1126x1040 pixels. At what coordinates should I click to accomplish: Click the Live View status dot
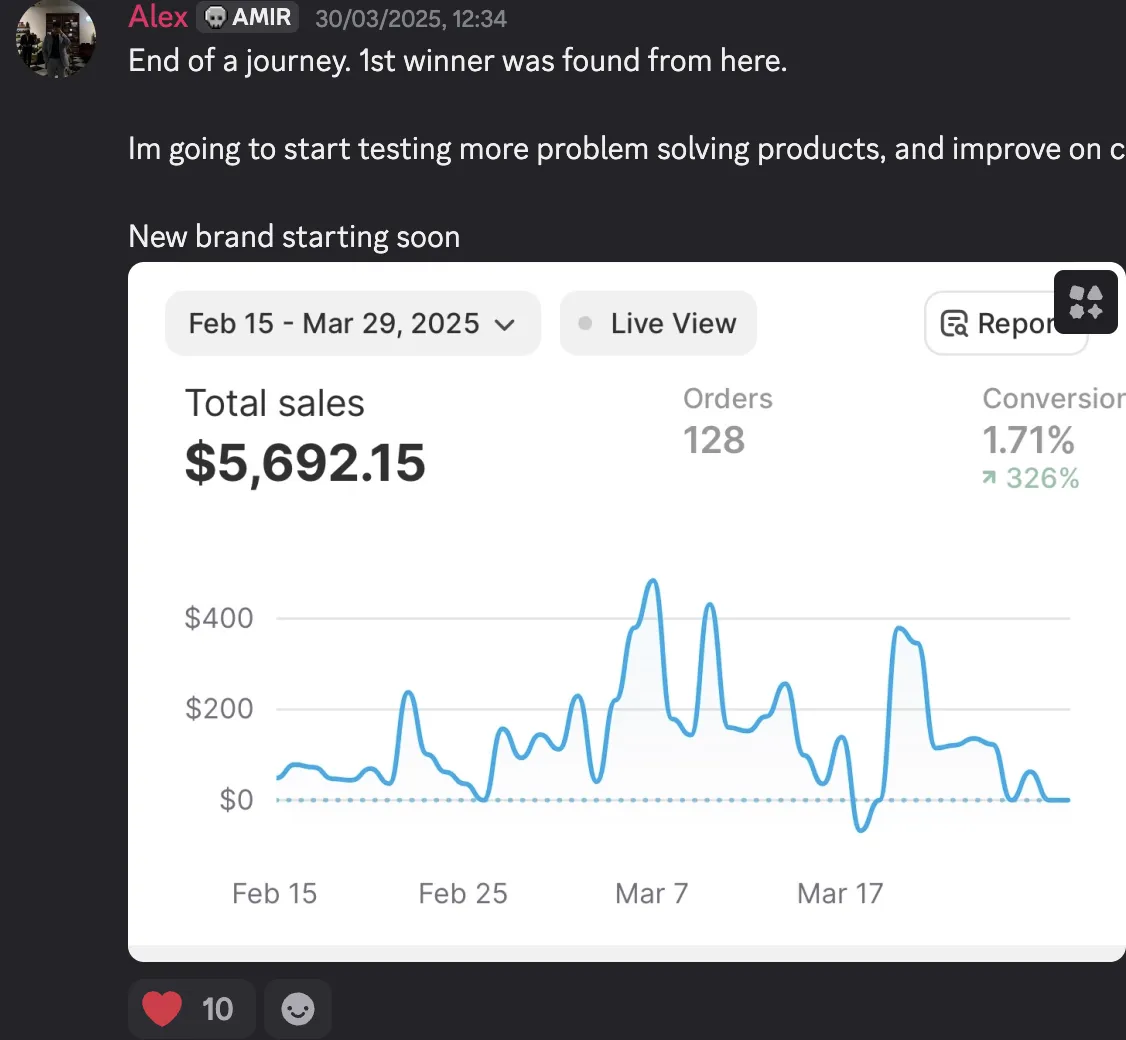pyautogui.click(x=585, y=323)
